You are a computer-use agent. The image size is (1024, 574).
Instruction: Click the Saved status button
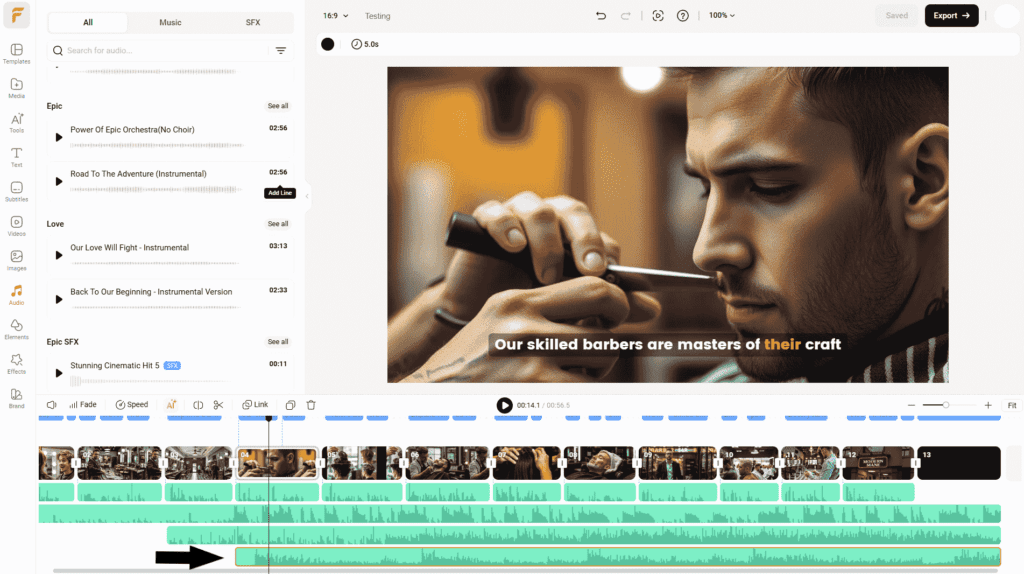(897, 16)
